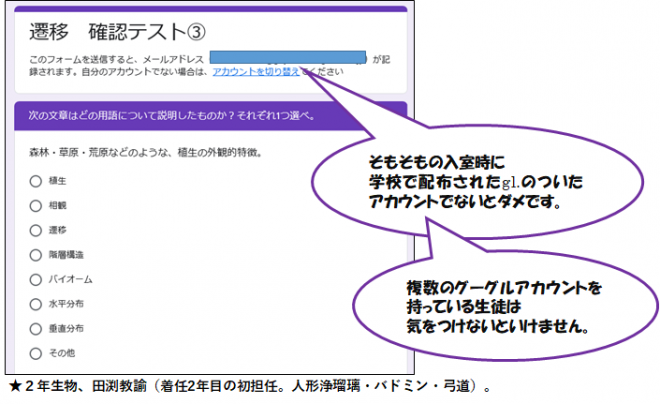Select 階層構造 as the answer
This screenshot has height=404, width=660.
pyautogui.click(x=35, y=255)
